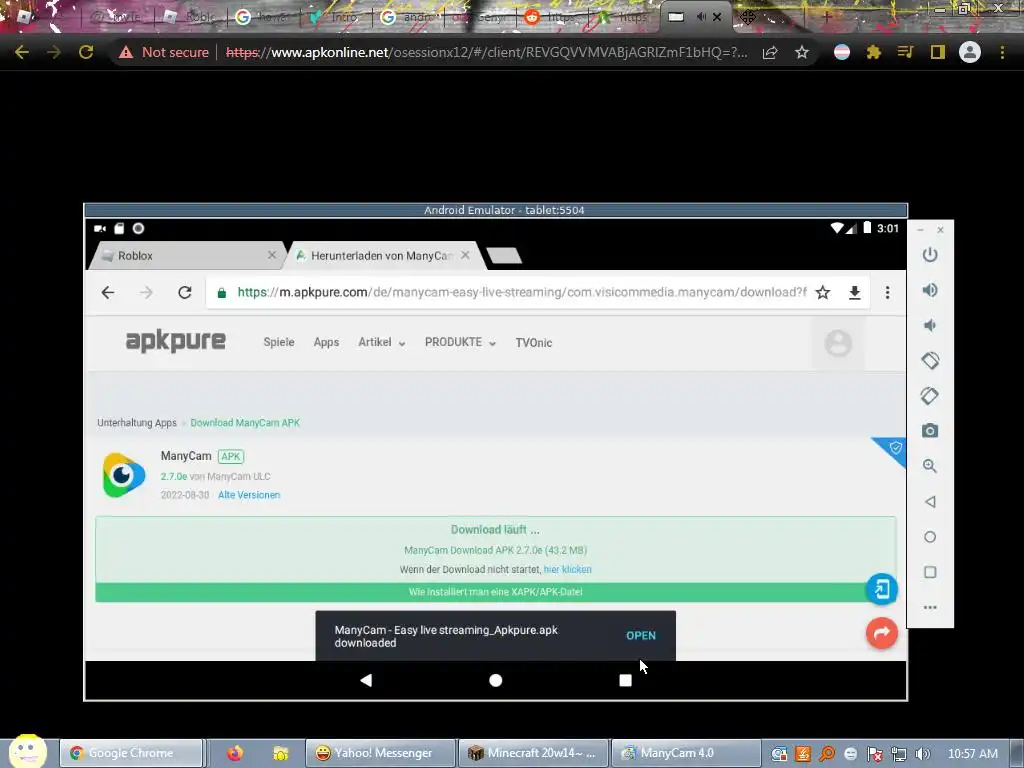Click Unterhaltung Apps breadcrumb
This screenshot has width=1024, height=768.
[137, 423]
